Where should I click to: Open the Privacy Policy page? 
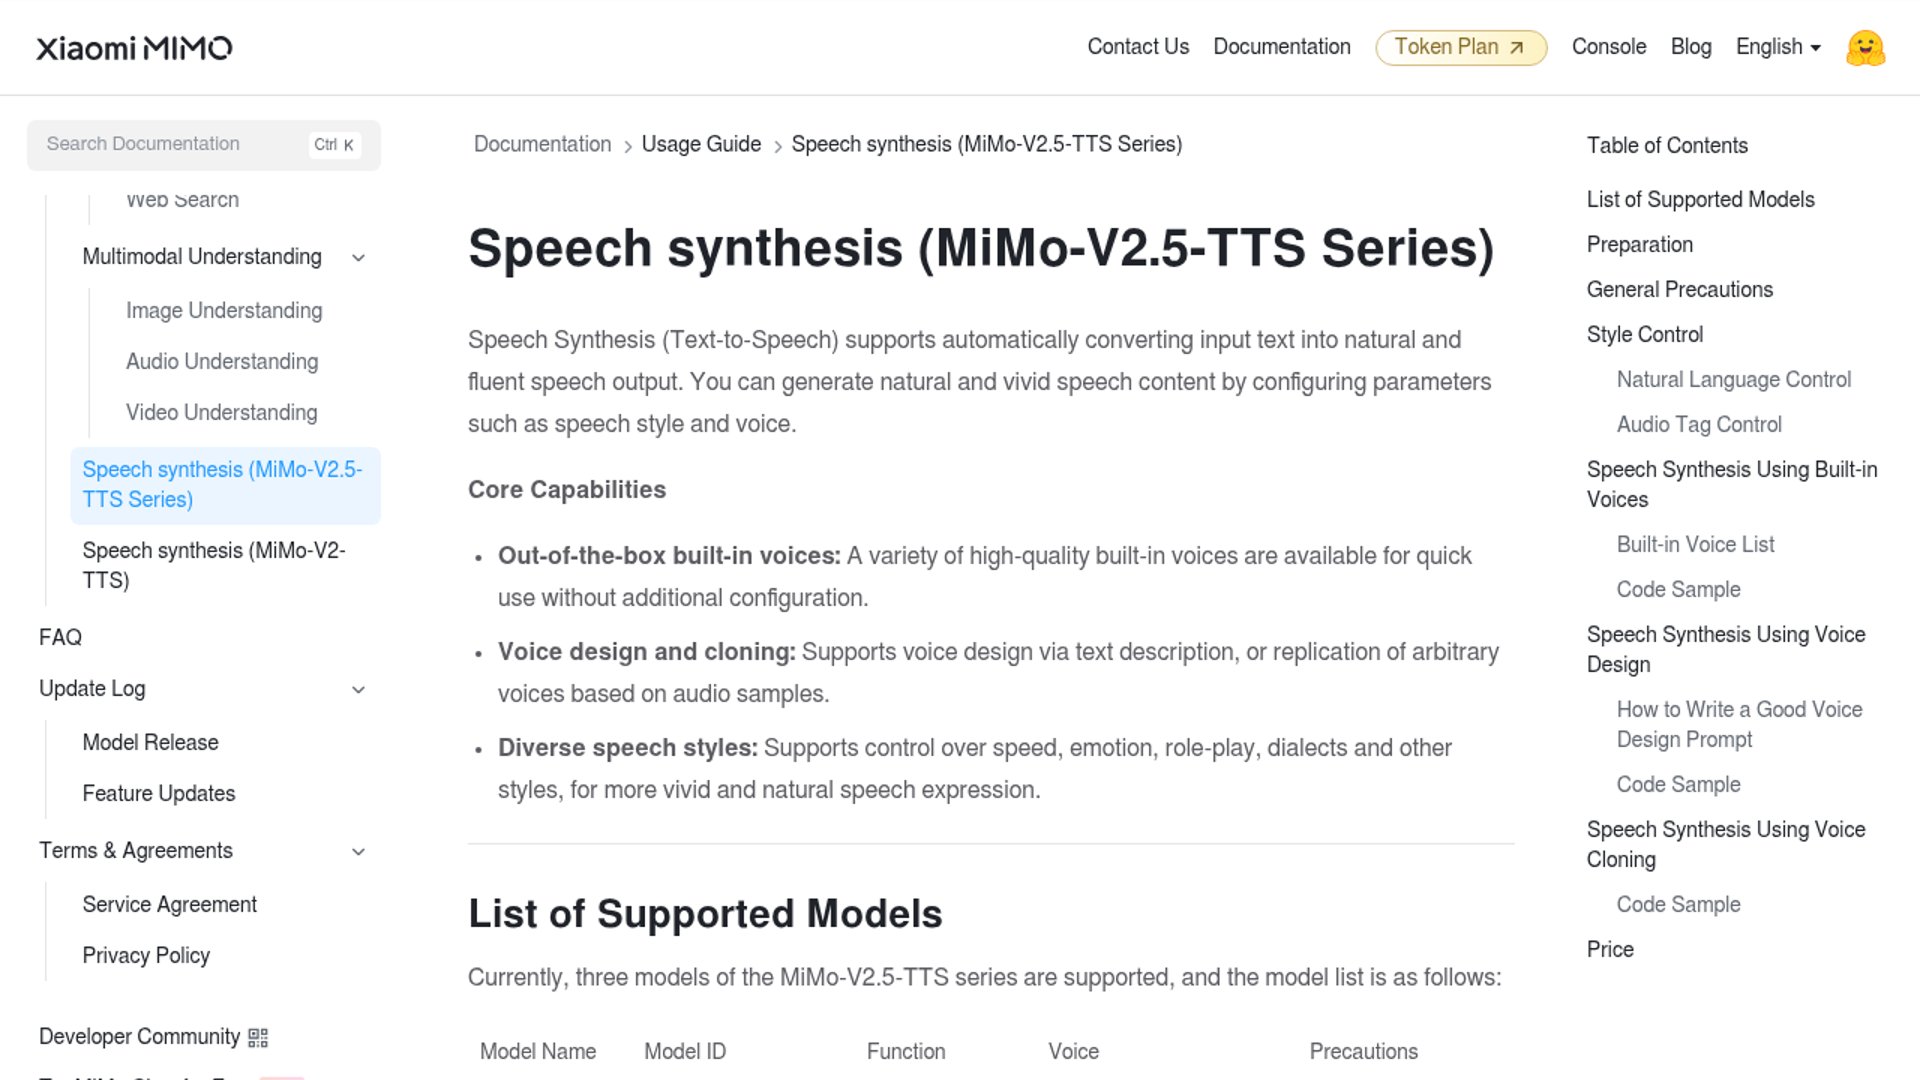[146, 956]
